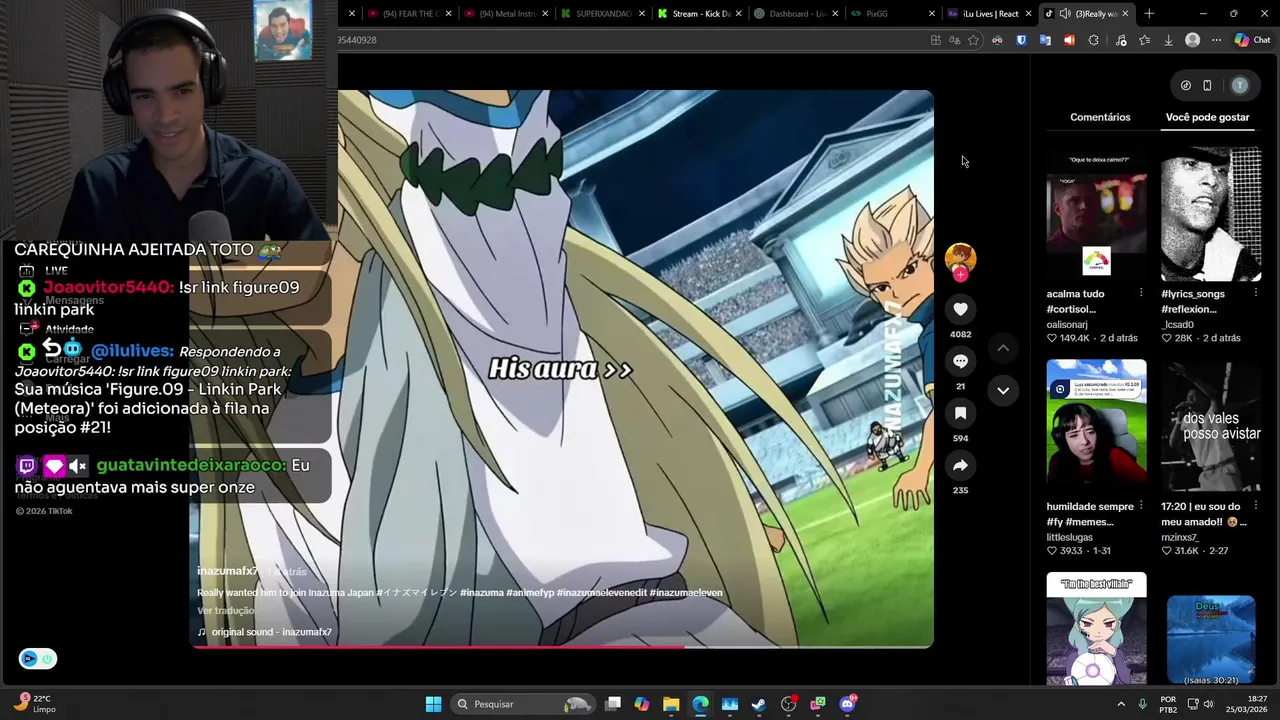Open the Copilot Chat button in Edge

coord(1252,40)
